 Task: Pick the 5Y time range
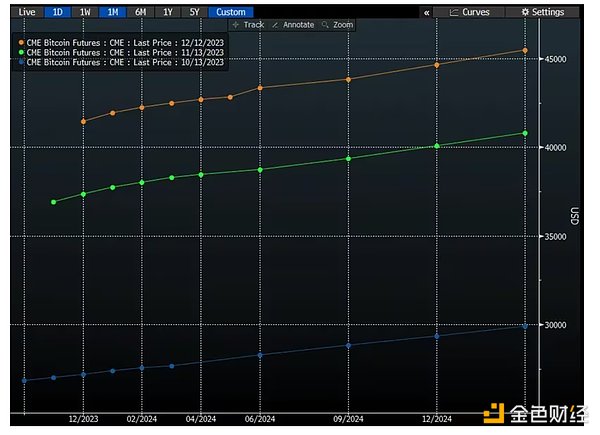(194, 12)
